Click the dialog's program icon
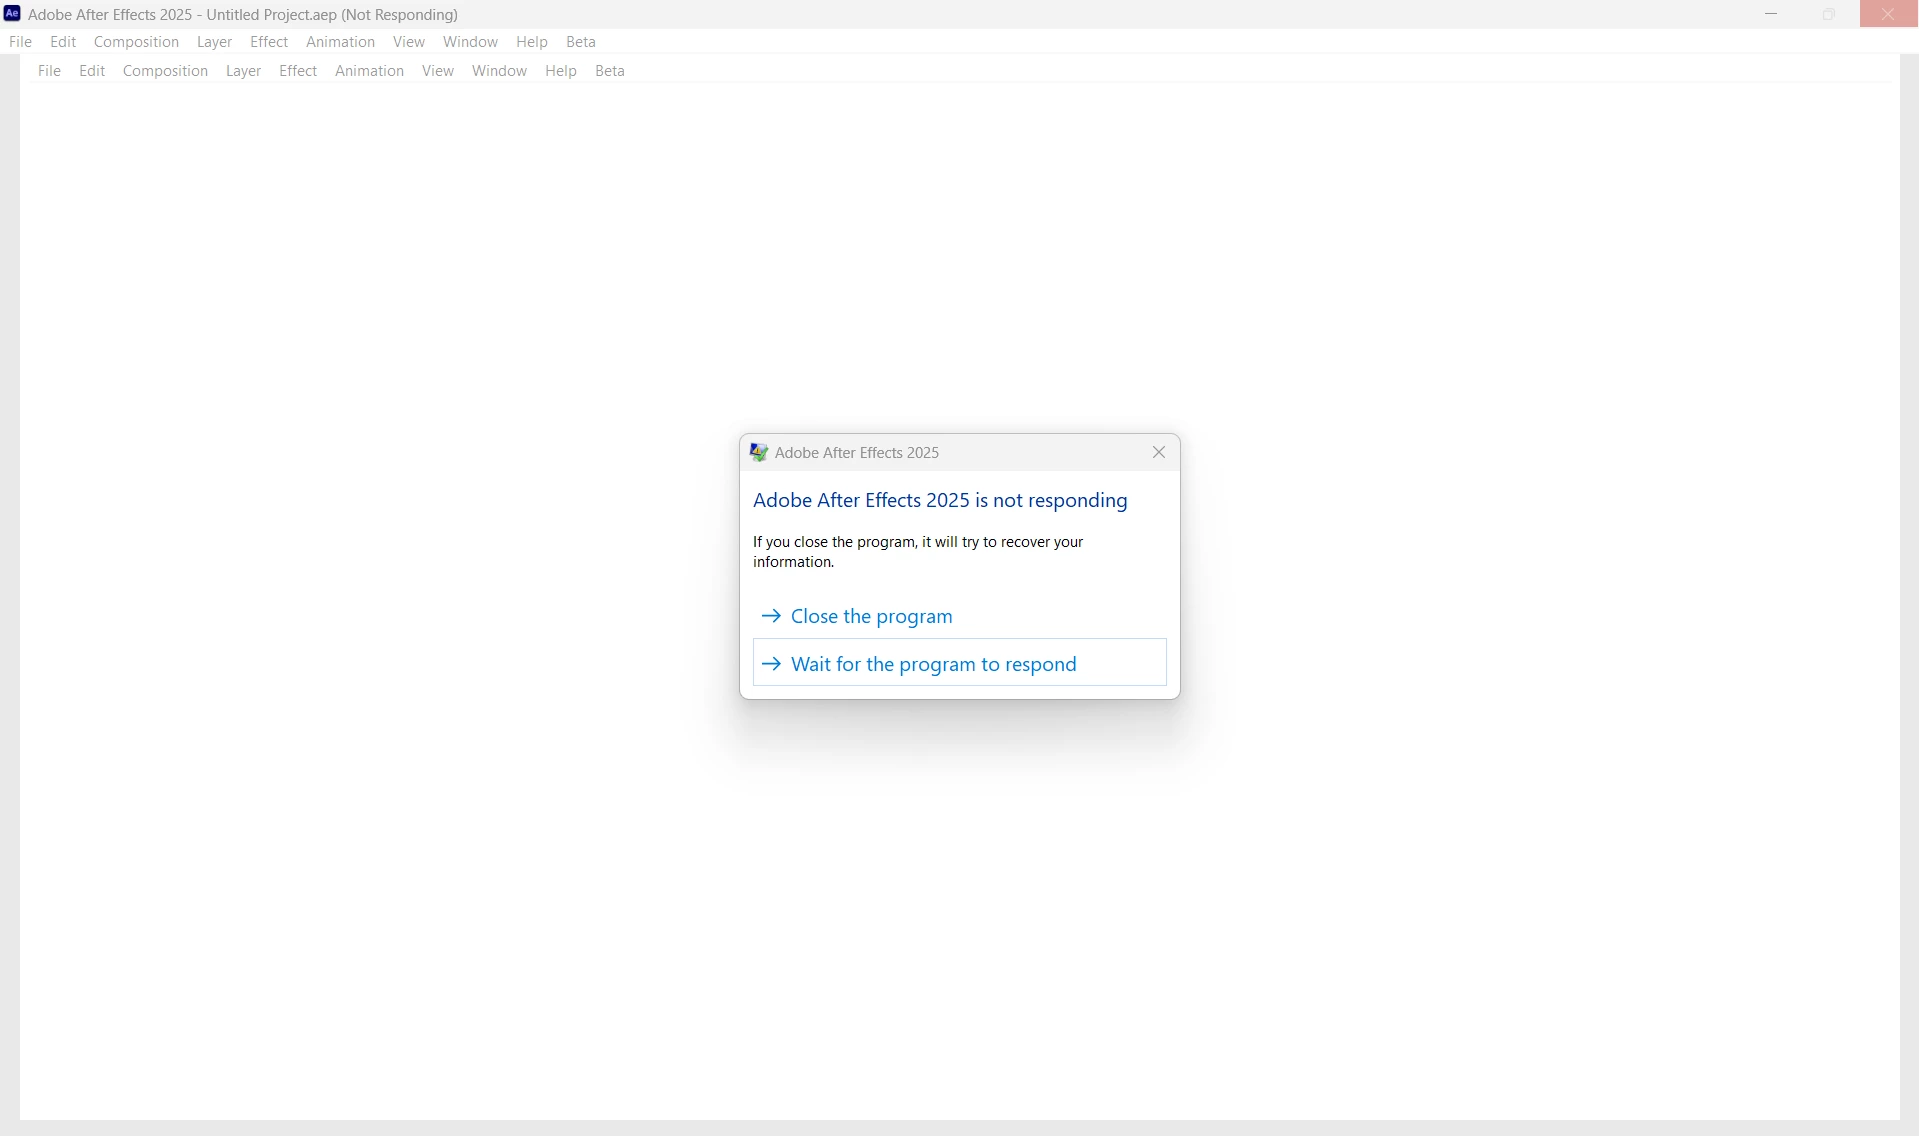This screenshot has height=1136, width=1919. pos(759,452)
